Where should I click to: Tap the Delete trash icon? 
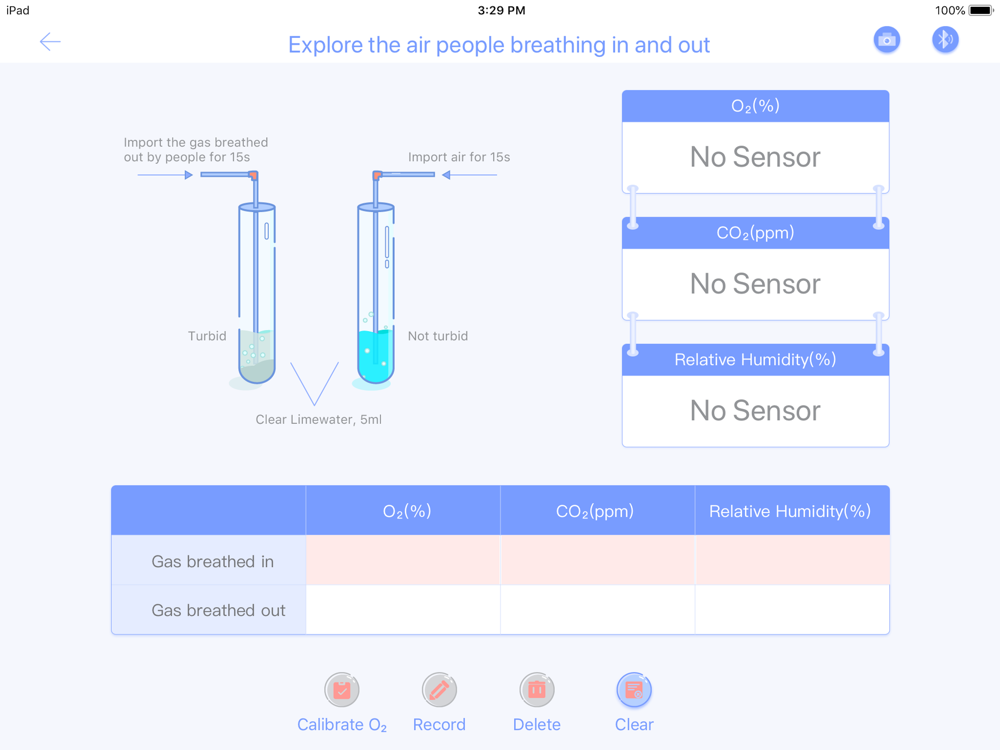(x=537, y=690)
